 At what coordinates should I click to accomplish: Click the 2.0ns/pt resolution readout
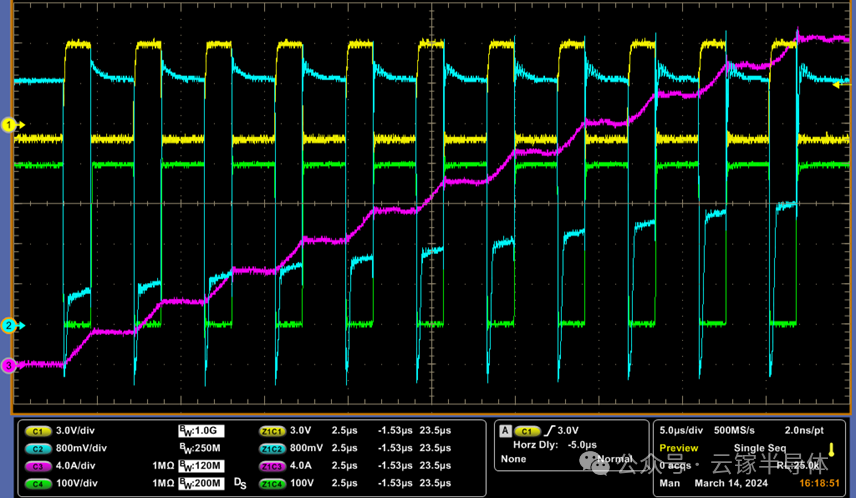(804, 430)
